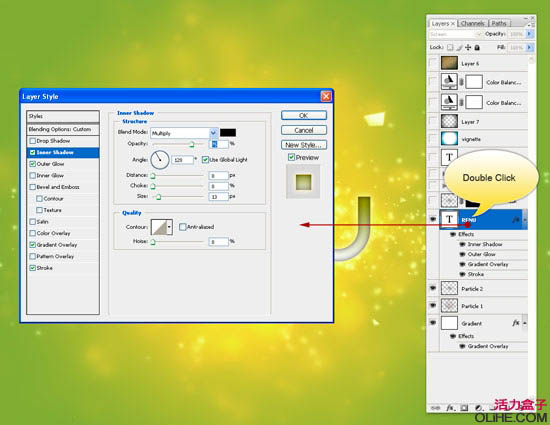Click the lock transparent pixels icon

tap(450, 47)
